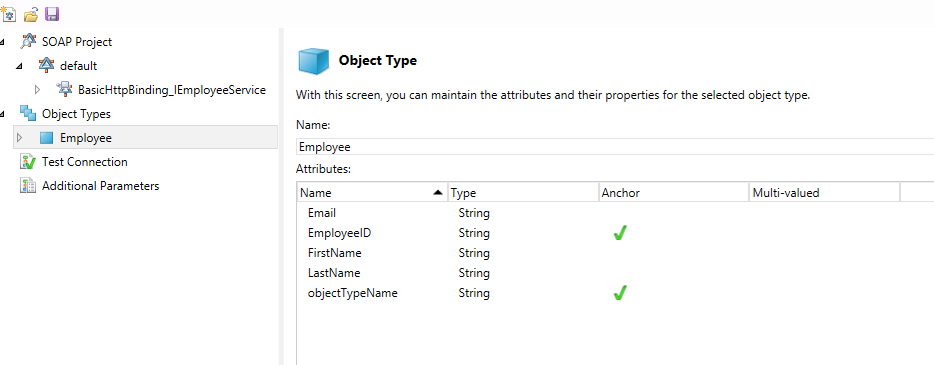Select the default tree item
This screenshot has height=365, width=934.
78,65
